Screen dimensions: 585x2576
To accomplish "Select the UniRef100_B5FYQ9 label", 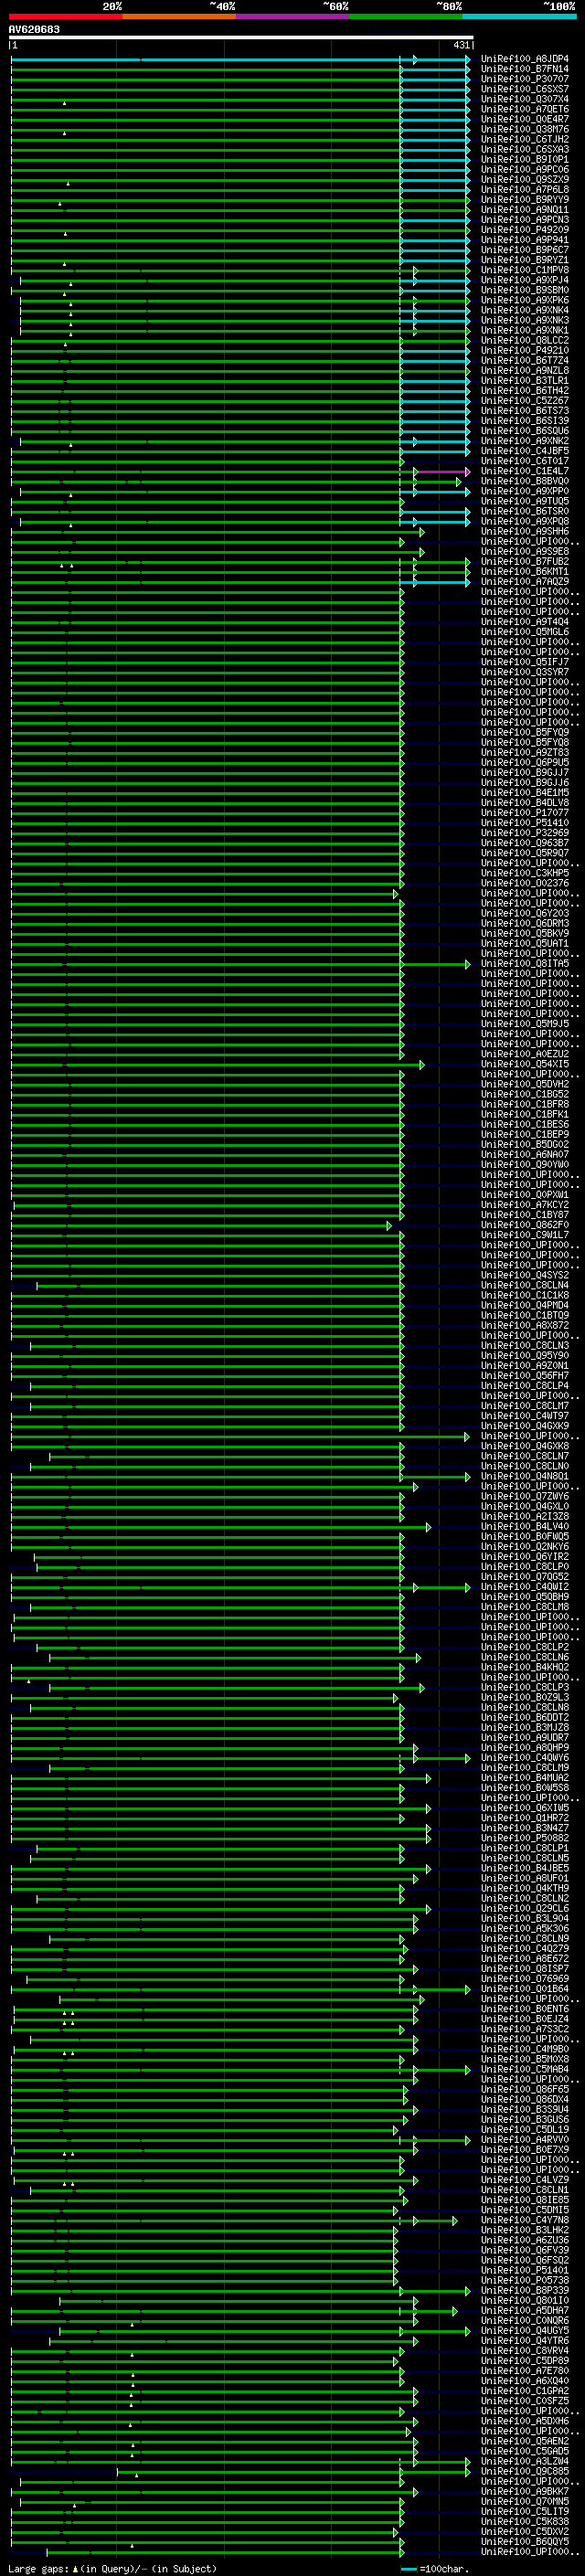I will [524, 732].
